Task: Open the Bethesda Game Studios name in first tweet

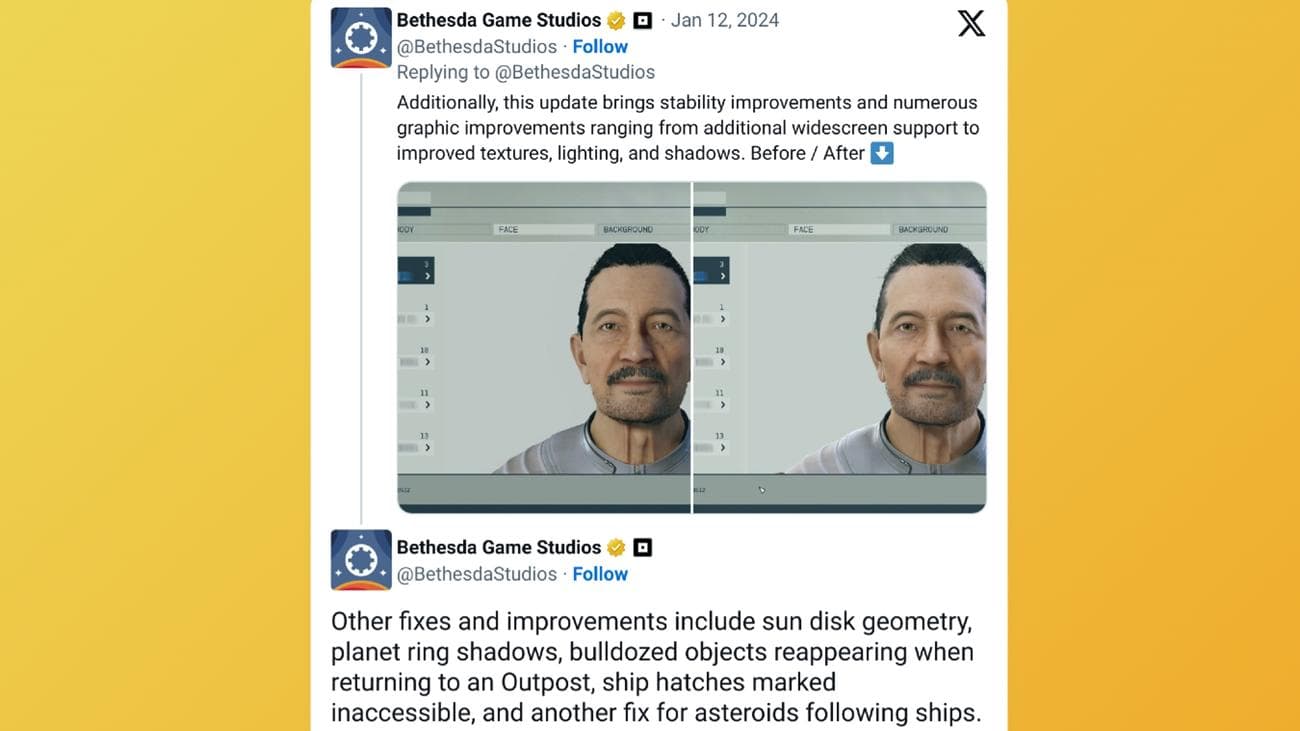Action: pyautogui.click(x=498, y=20)
